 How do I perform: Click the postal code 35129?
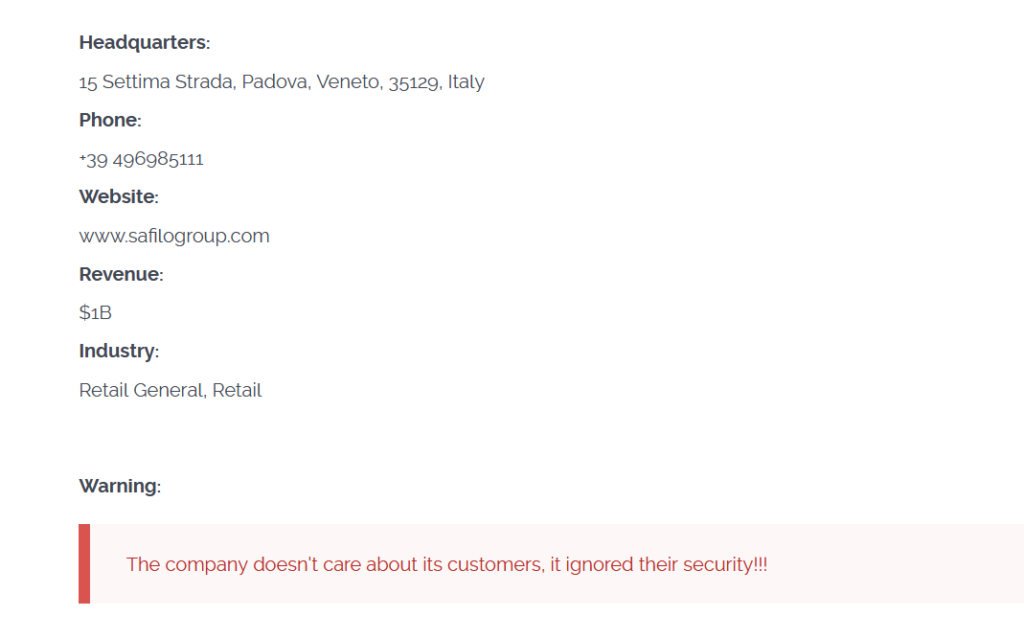pos(414,82)
